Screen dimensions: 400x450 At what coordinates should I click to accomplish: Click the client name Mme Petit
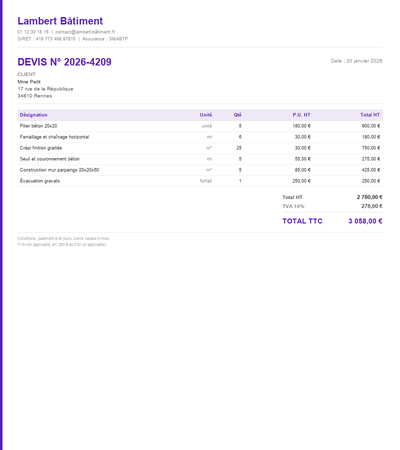(x=29, y=82)
